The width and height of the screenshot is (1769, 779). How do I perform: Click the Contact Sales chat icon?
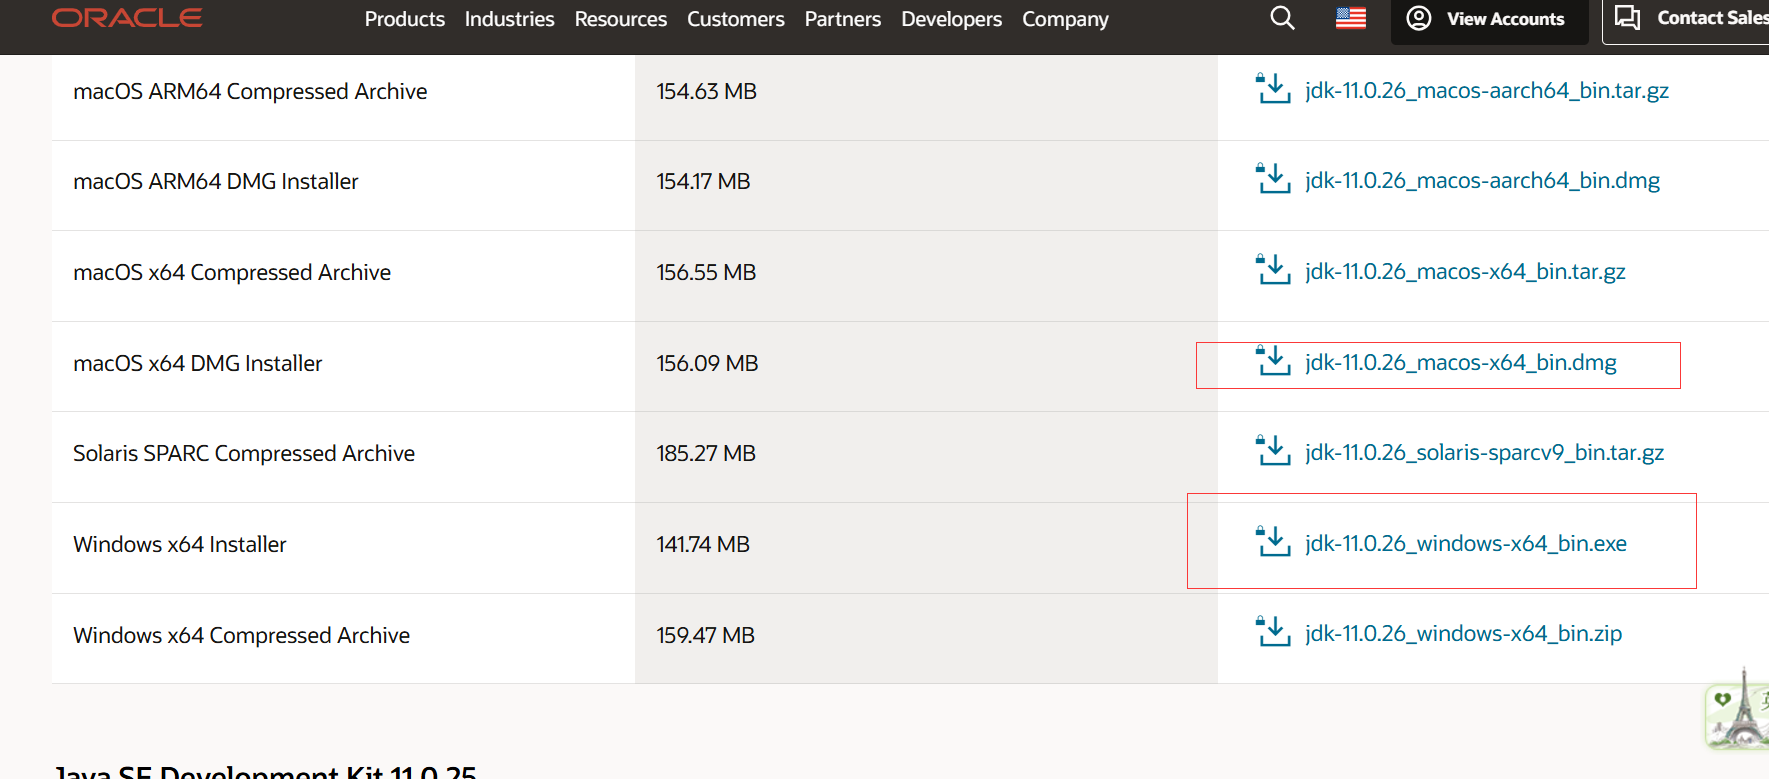pos(1627,18)
